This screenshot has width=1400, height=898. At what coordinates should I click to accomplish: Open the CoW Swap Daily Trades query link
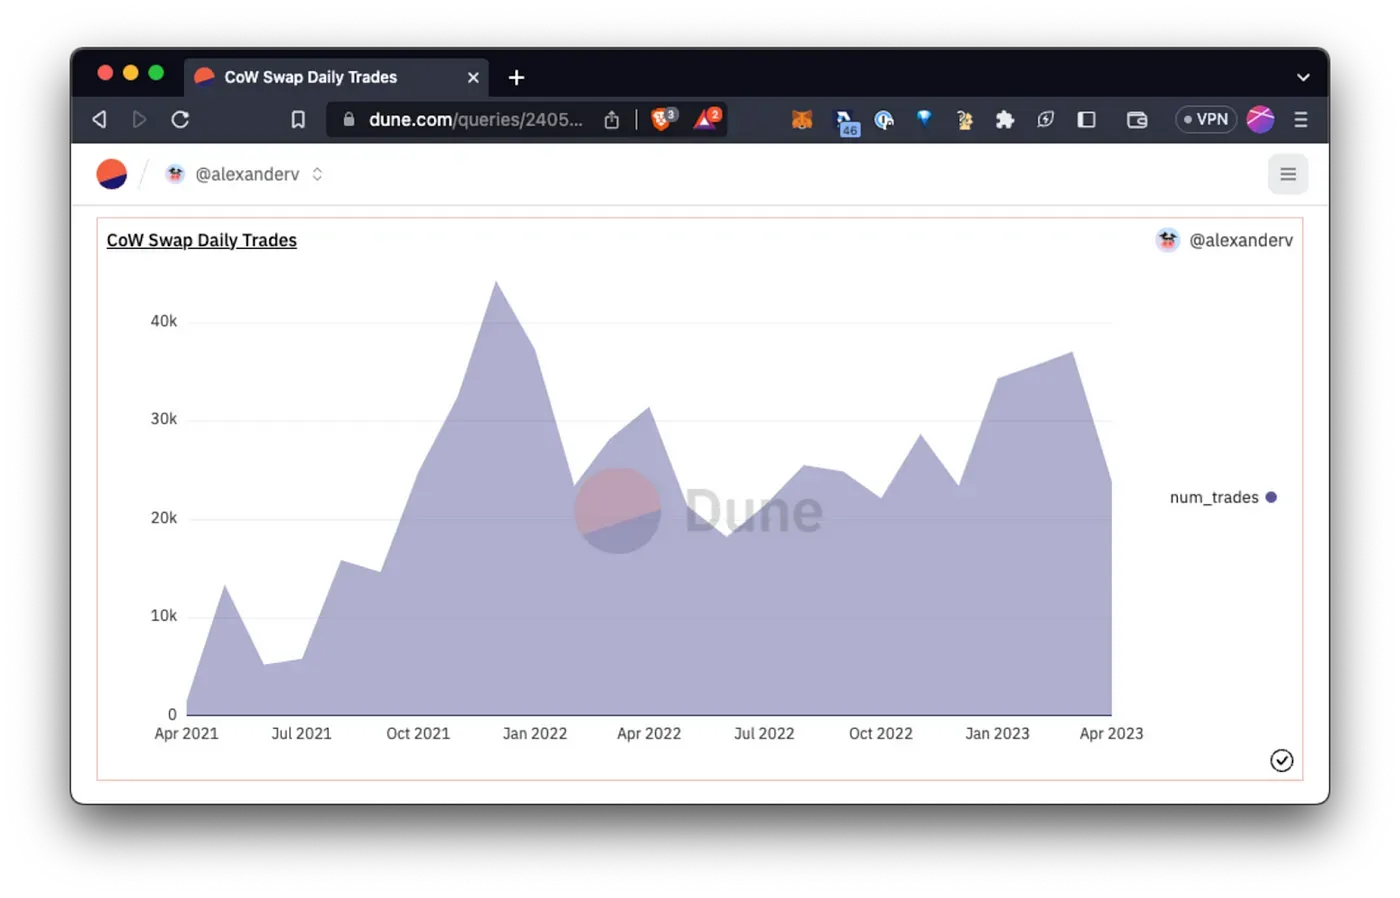[201, 240]
